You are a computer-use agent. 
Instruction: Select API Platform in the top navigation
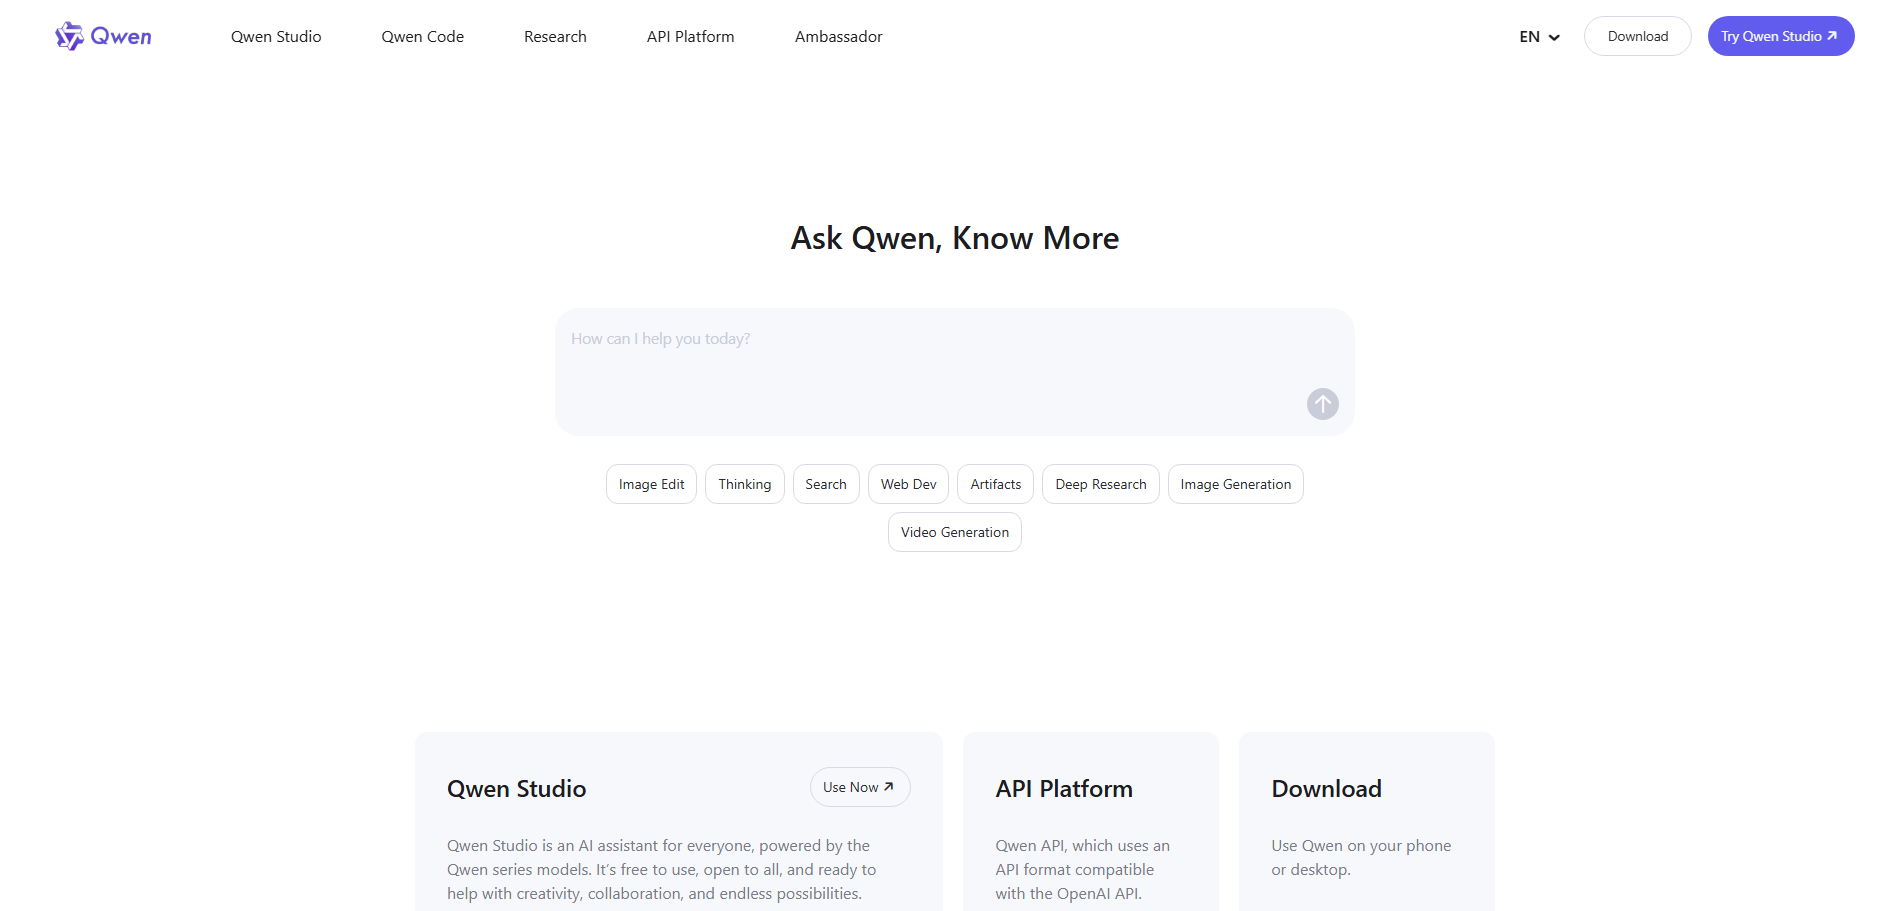click(x=691, y=37)
